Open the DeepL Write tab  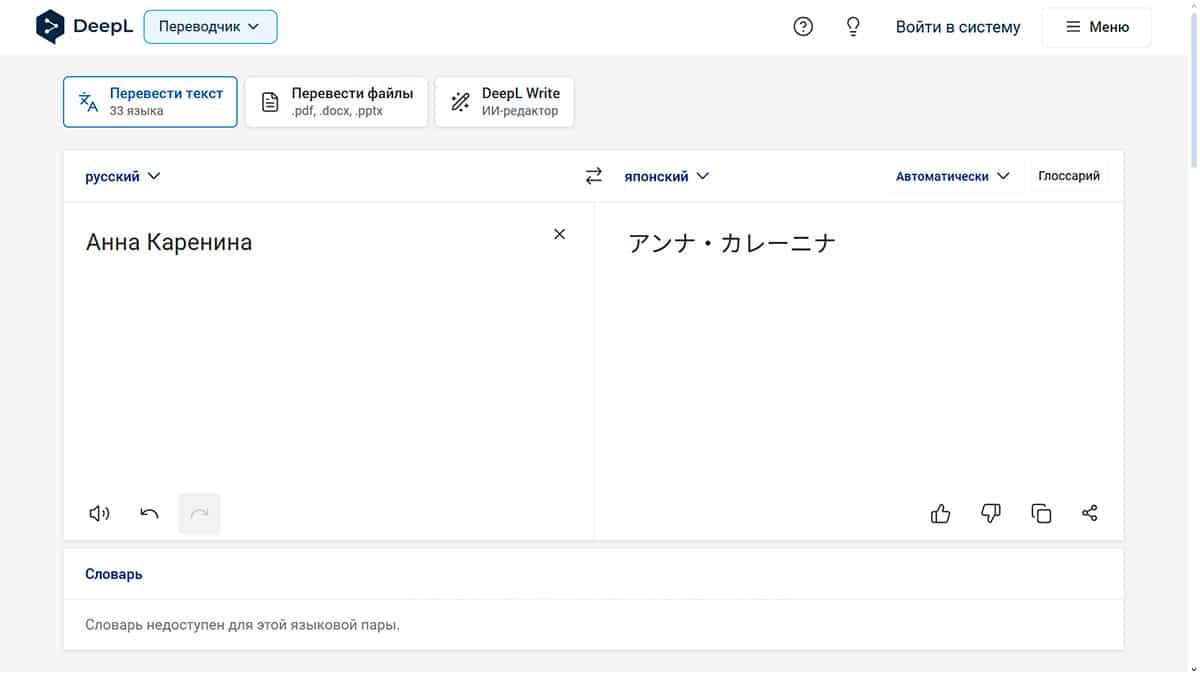click(505, 102)
